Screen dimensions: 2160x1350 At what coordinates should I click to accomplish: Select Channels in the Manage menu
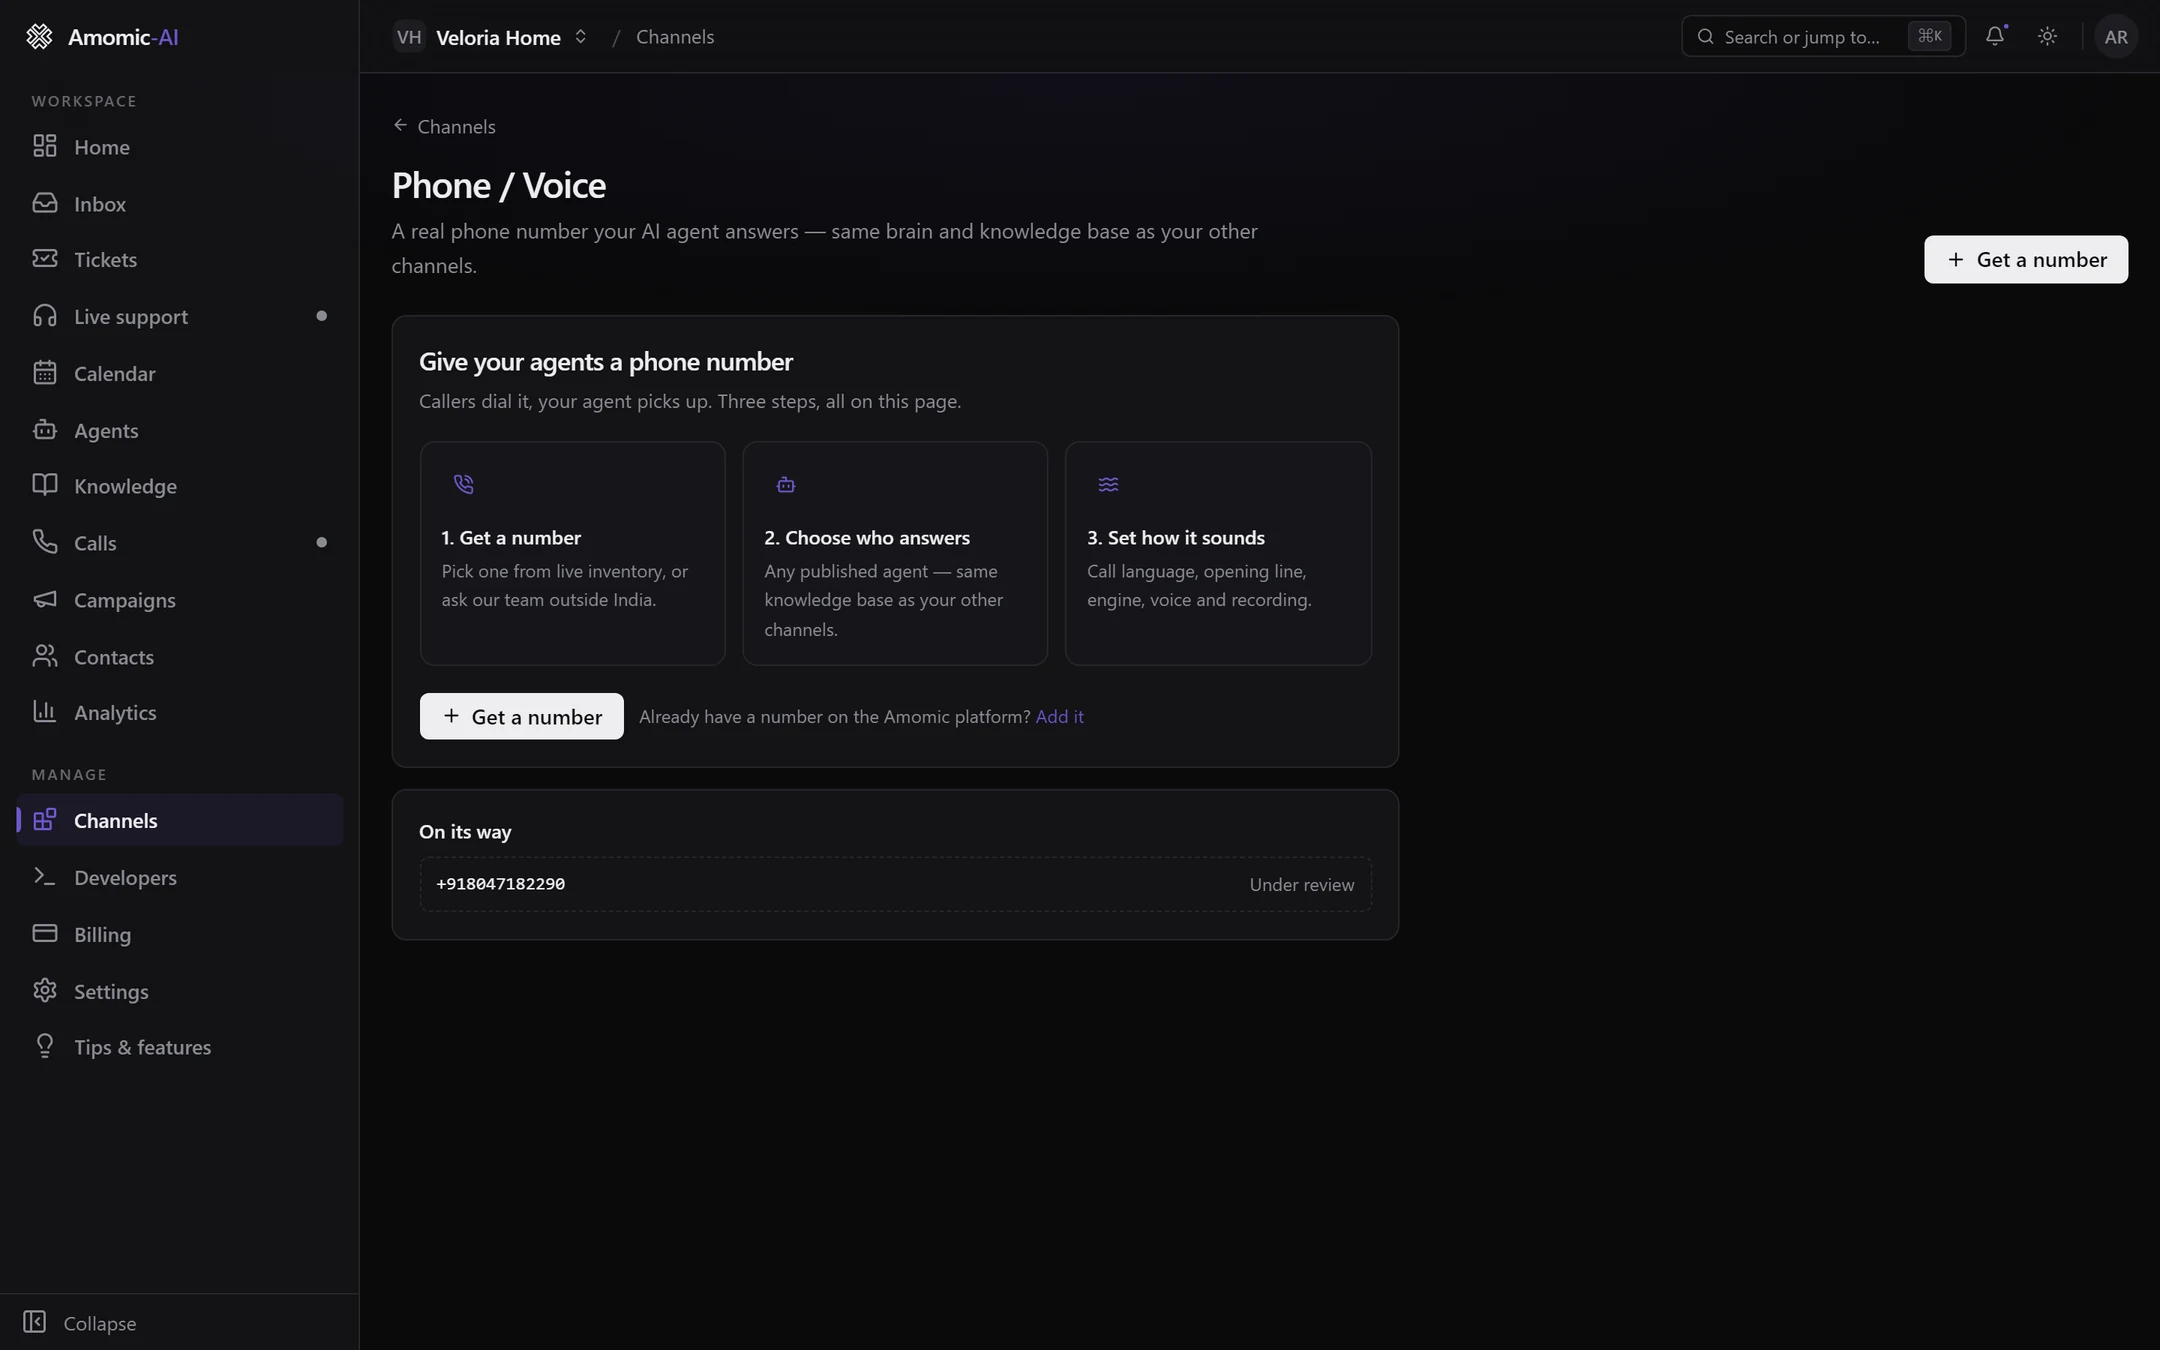180,820
